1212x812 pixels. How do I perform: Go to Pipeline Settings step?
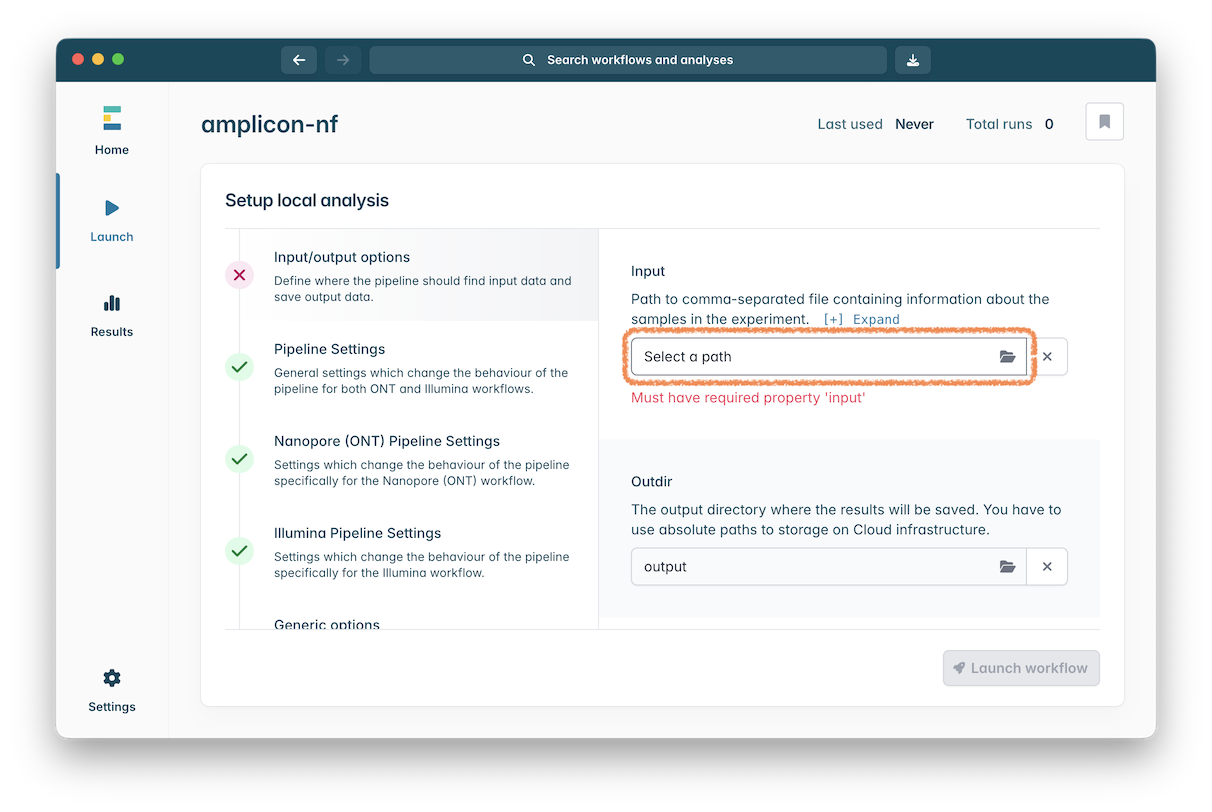(x=329, y=349)
